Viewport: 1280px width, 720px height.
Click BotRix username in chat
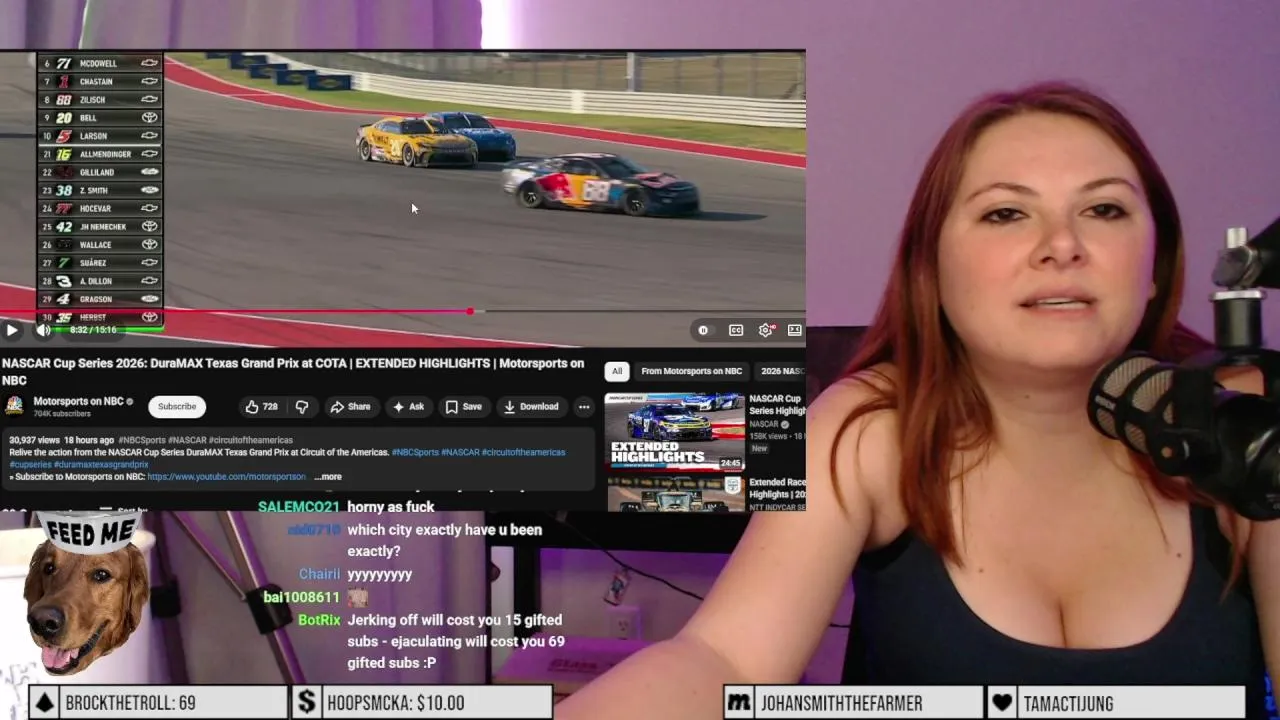pyautogui.click(x=319, y=620)
